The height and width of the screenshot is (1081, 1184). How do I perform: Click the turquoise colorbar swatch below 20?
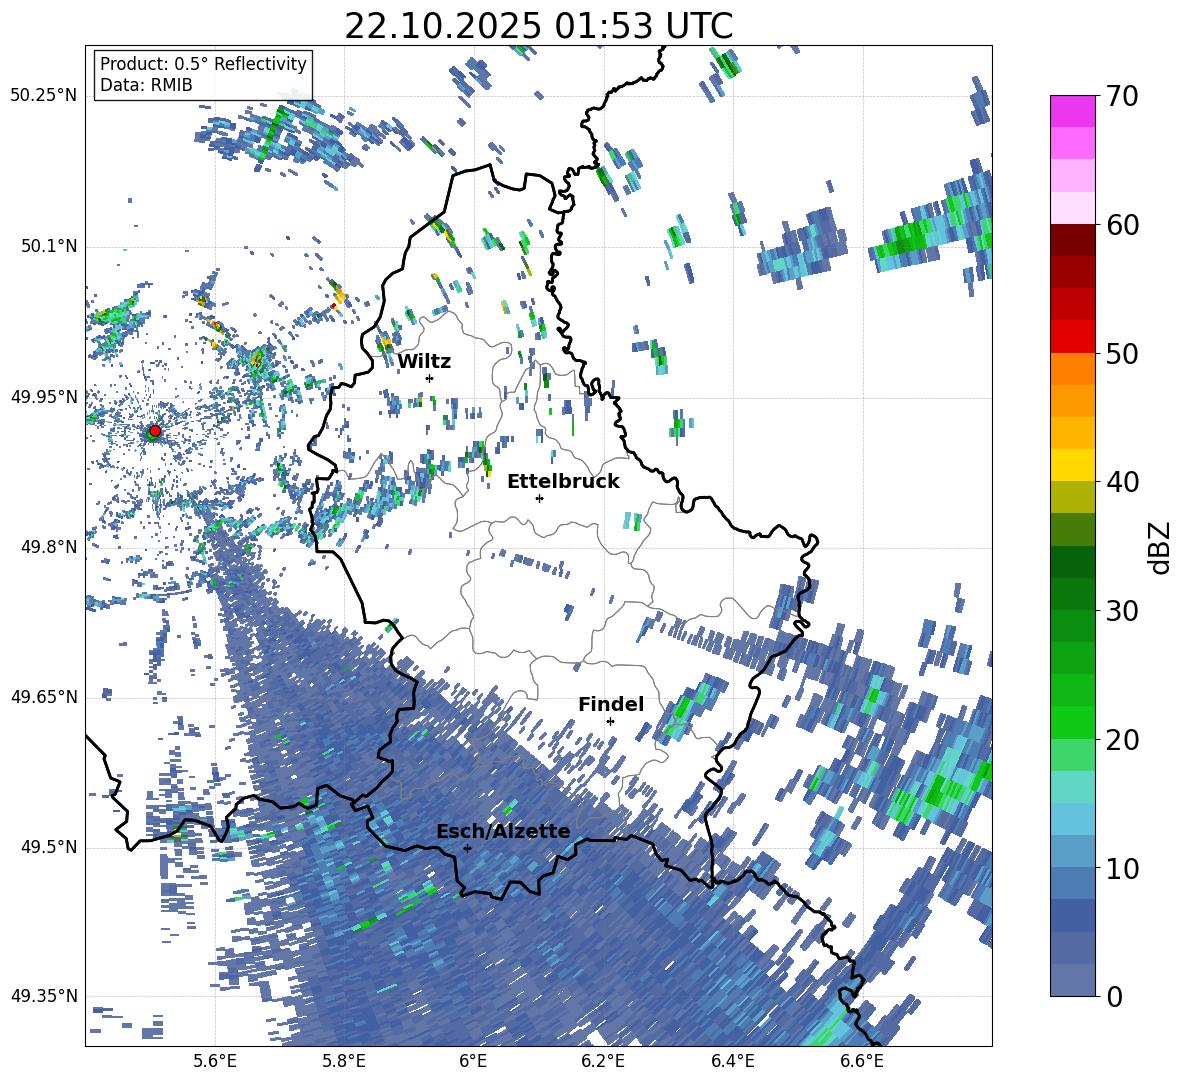coord(1072,787)
